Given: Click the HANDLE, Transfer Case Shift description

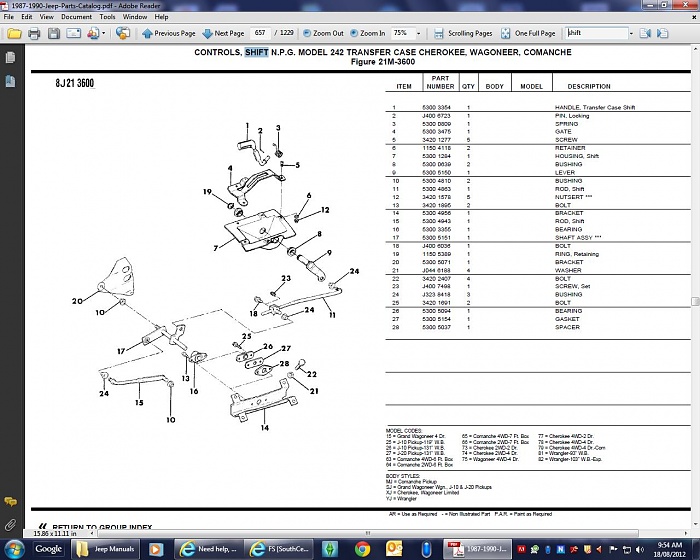Looking at the screenshot, I should click(x=595, y=108).
